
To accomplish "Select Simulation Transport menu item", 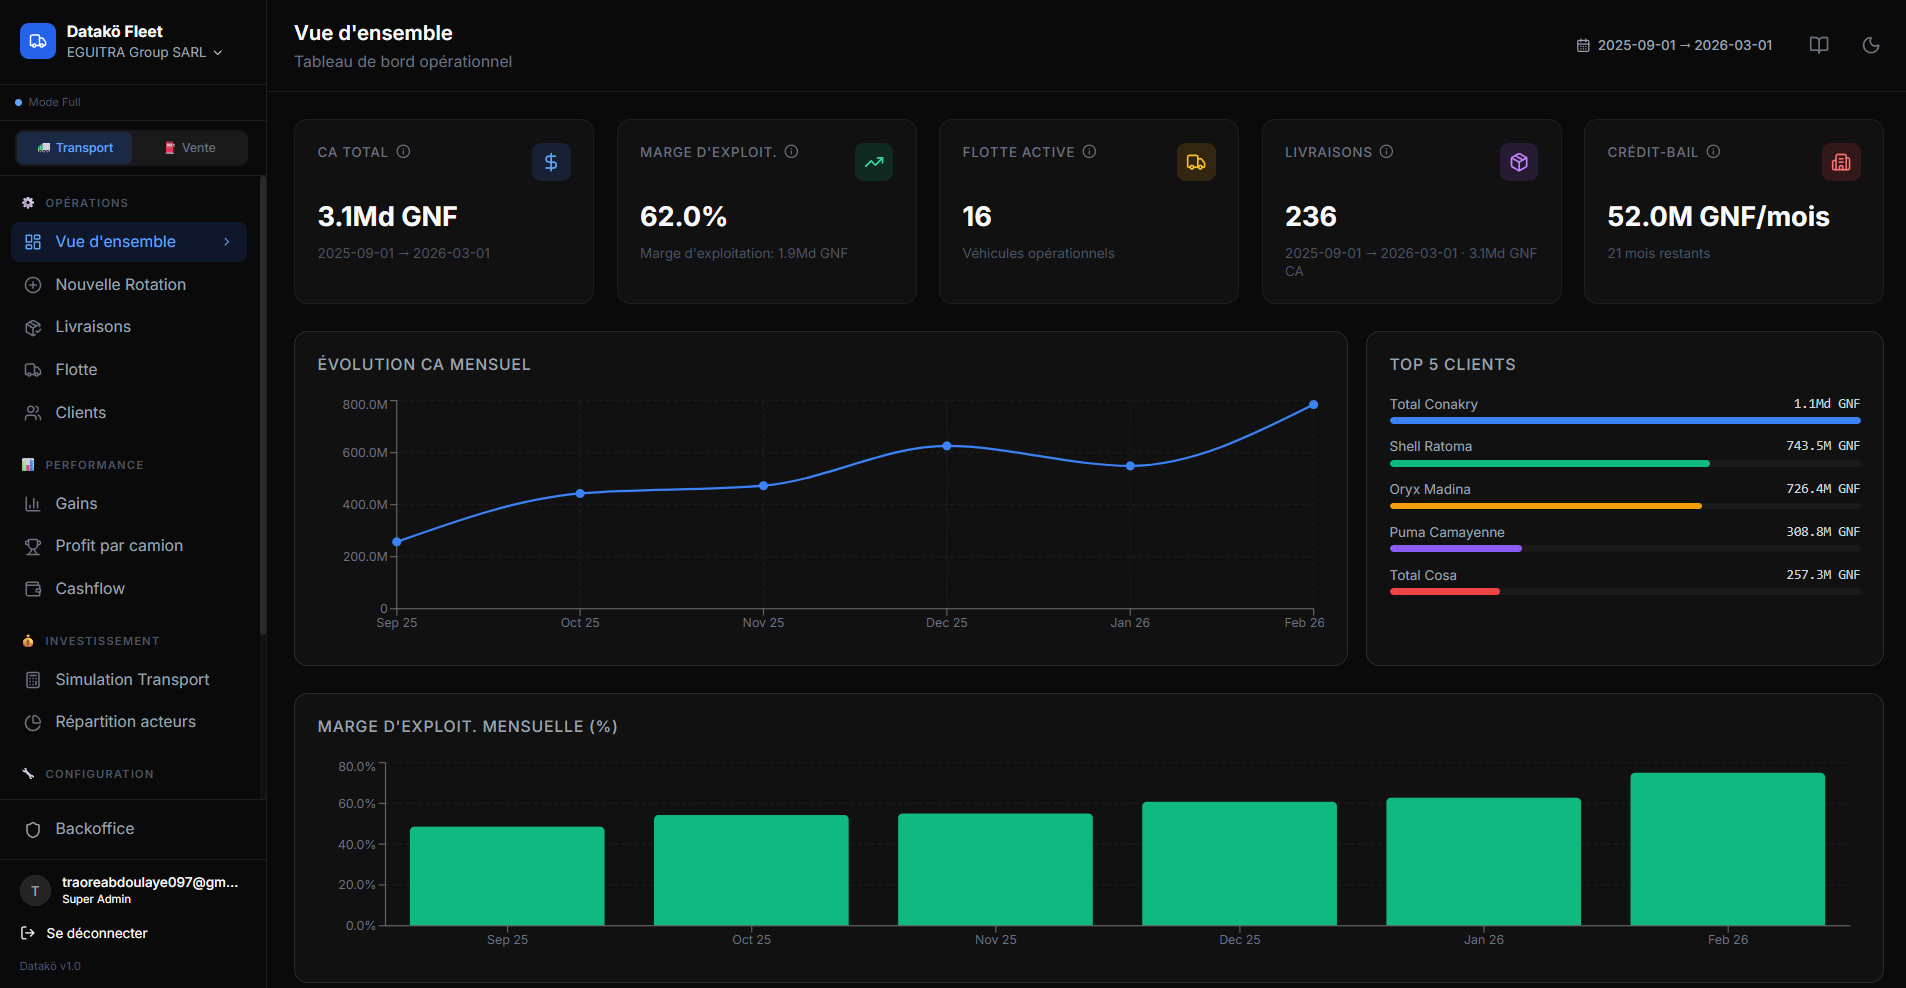I will coord(132,679).
